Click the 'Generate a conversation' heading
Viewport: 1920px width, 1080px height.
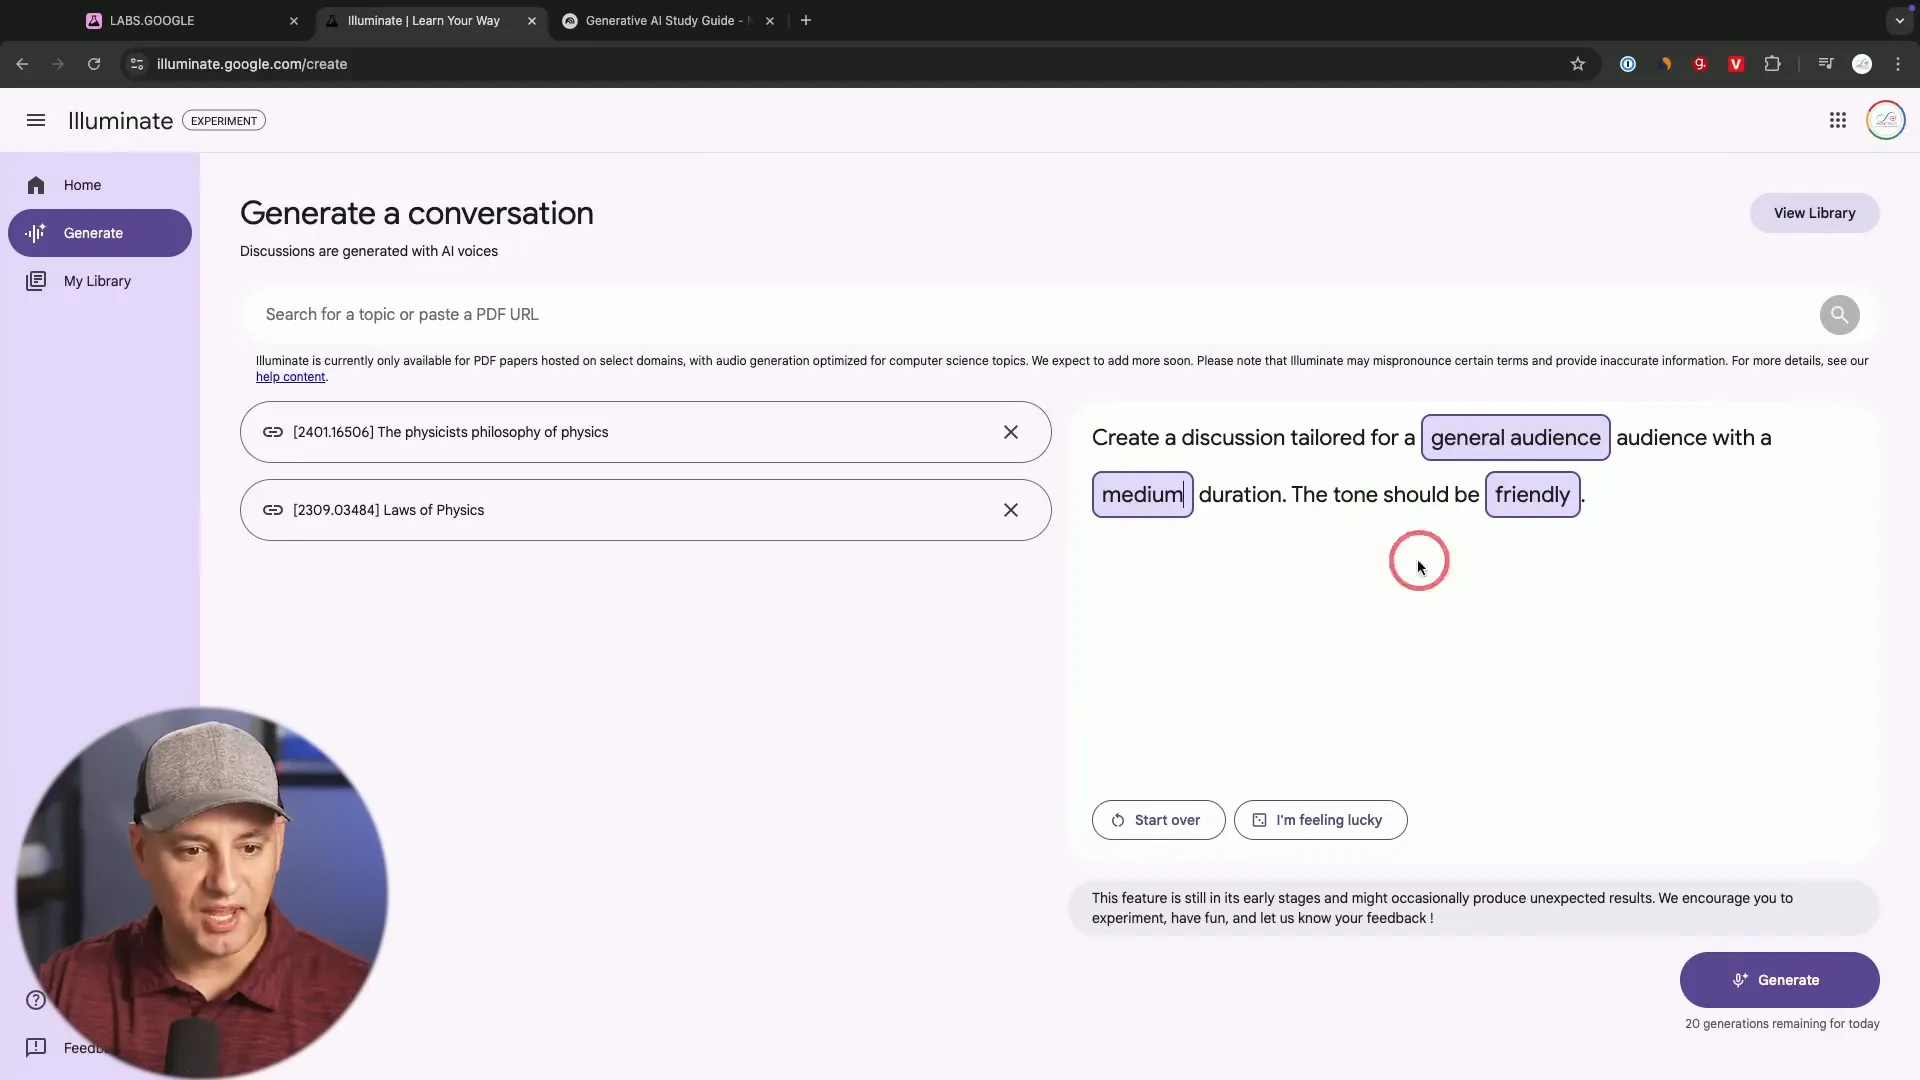(x=416, y=213)
